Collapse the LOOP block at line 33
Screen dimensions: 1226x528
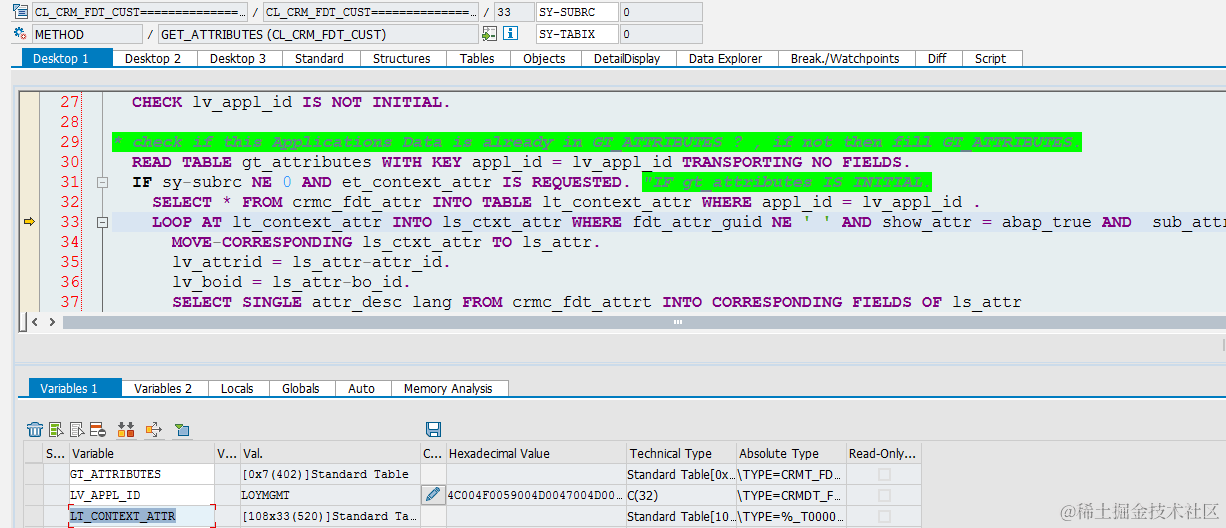pyautogui.click(x=102, y=223)
